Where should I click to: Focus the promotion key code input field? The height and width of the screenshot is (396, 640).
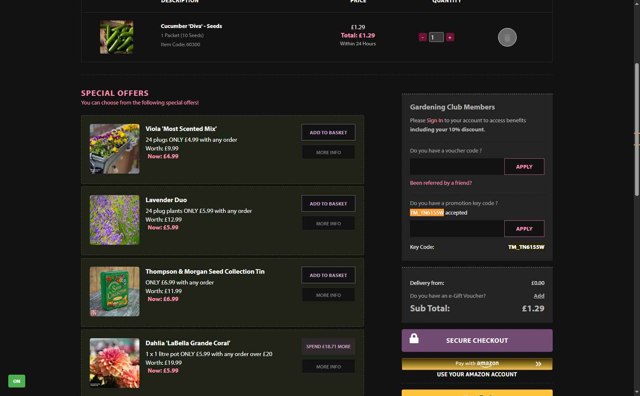457,229
